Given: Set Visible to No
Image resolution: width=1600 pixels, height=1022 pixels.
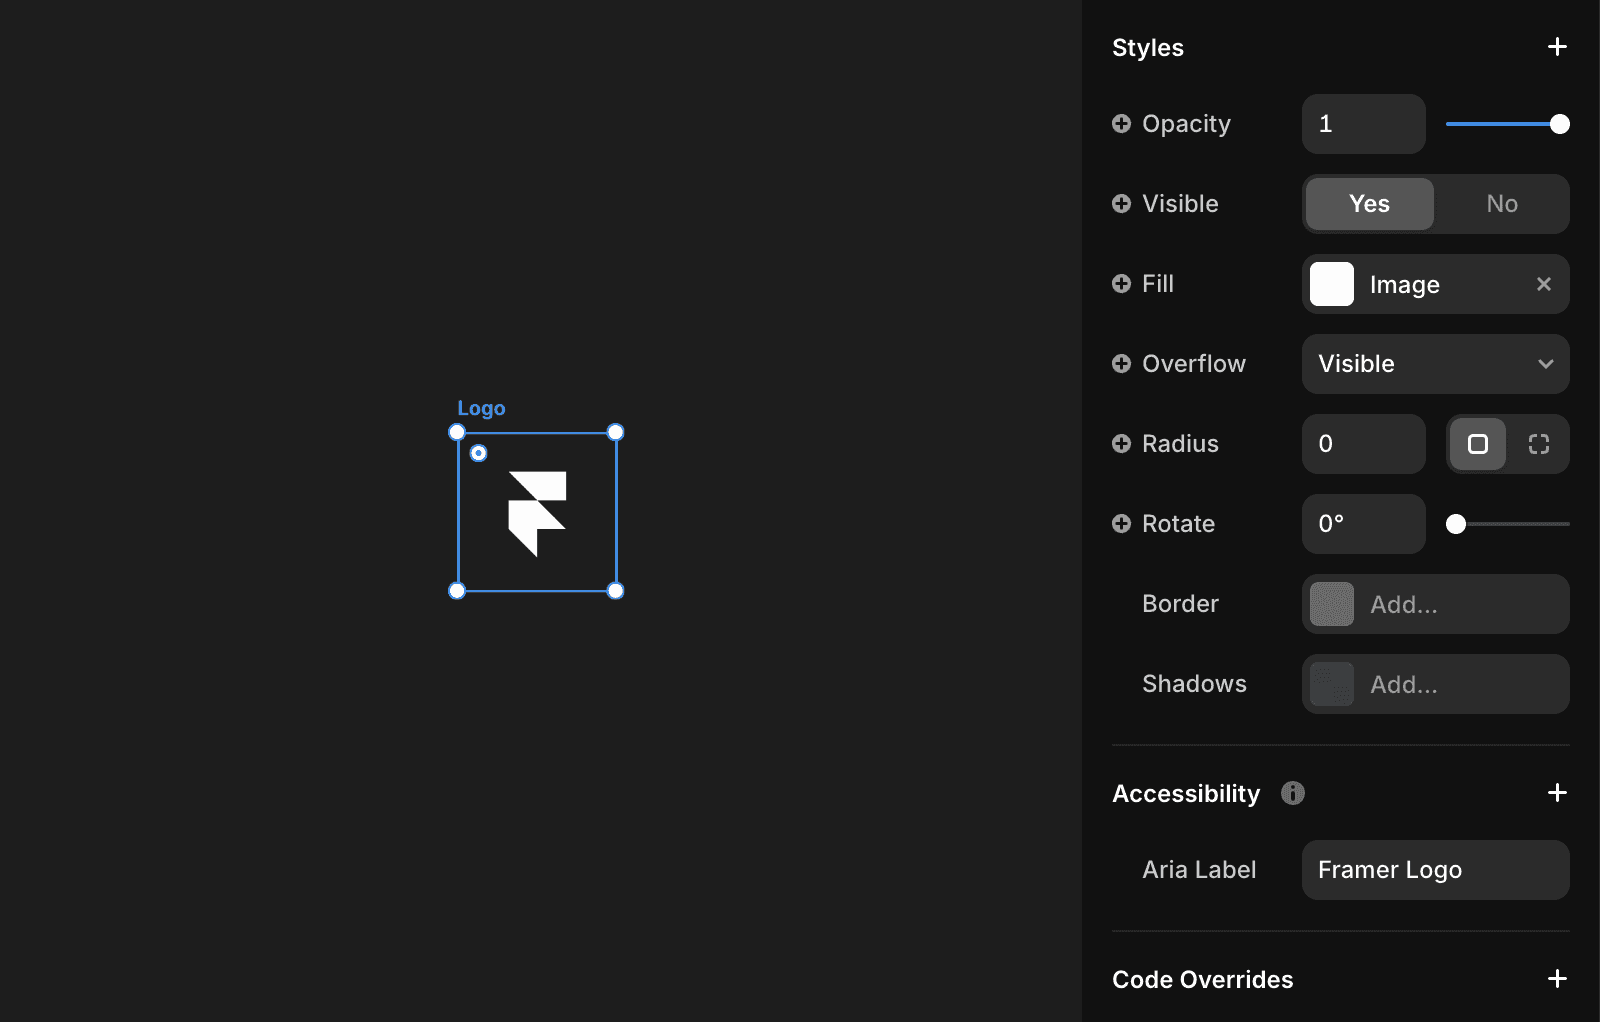Looking at the screenshot, I should (1502, 204).
